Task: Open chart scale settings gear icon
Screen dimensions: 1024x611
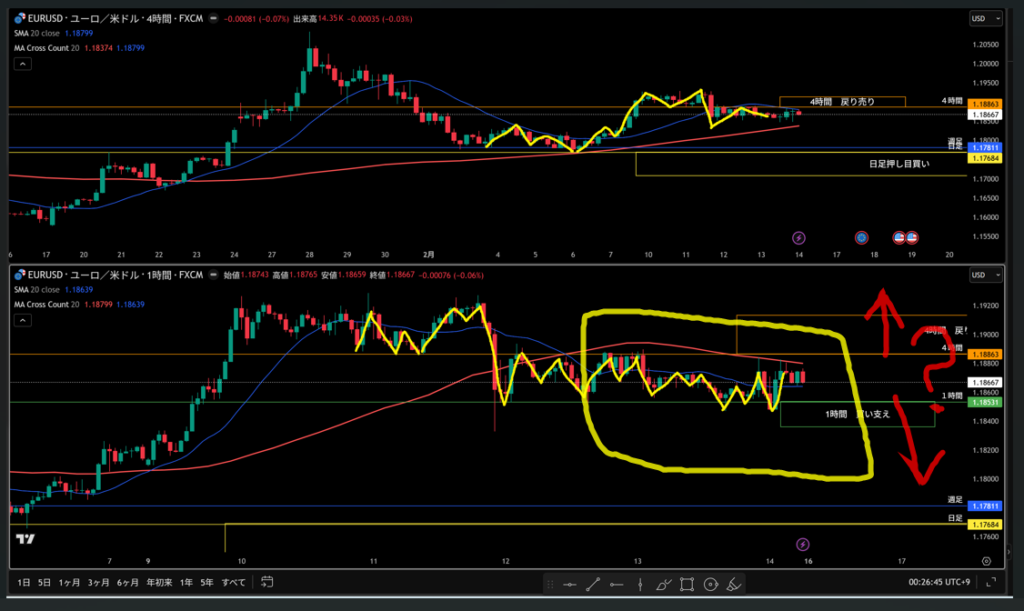Action: [x=986, y=562]
